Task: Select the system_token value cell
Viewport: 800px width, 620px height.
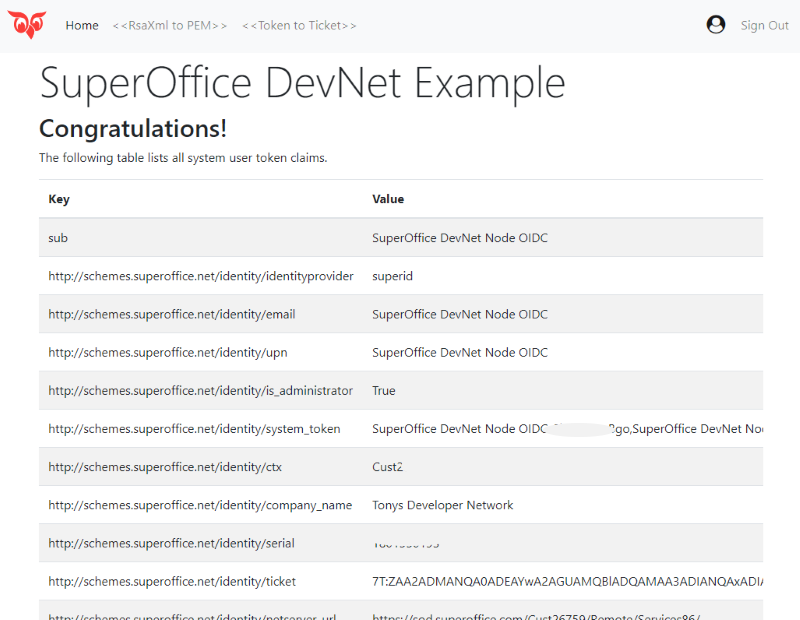Action: click(568, 429)
